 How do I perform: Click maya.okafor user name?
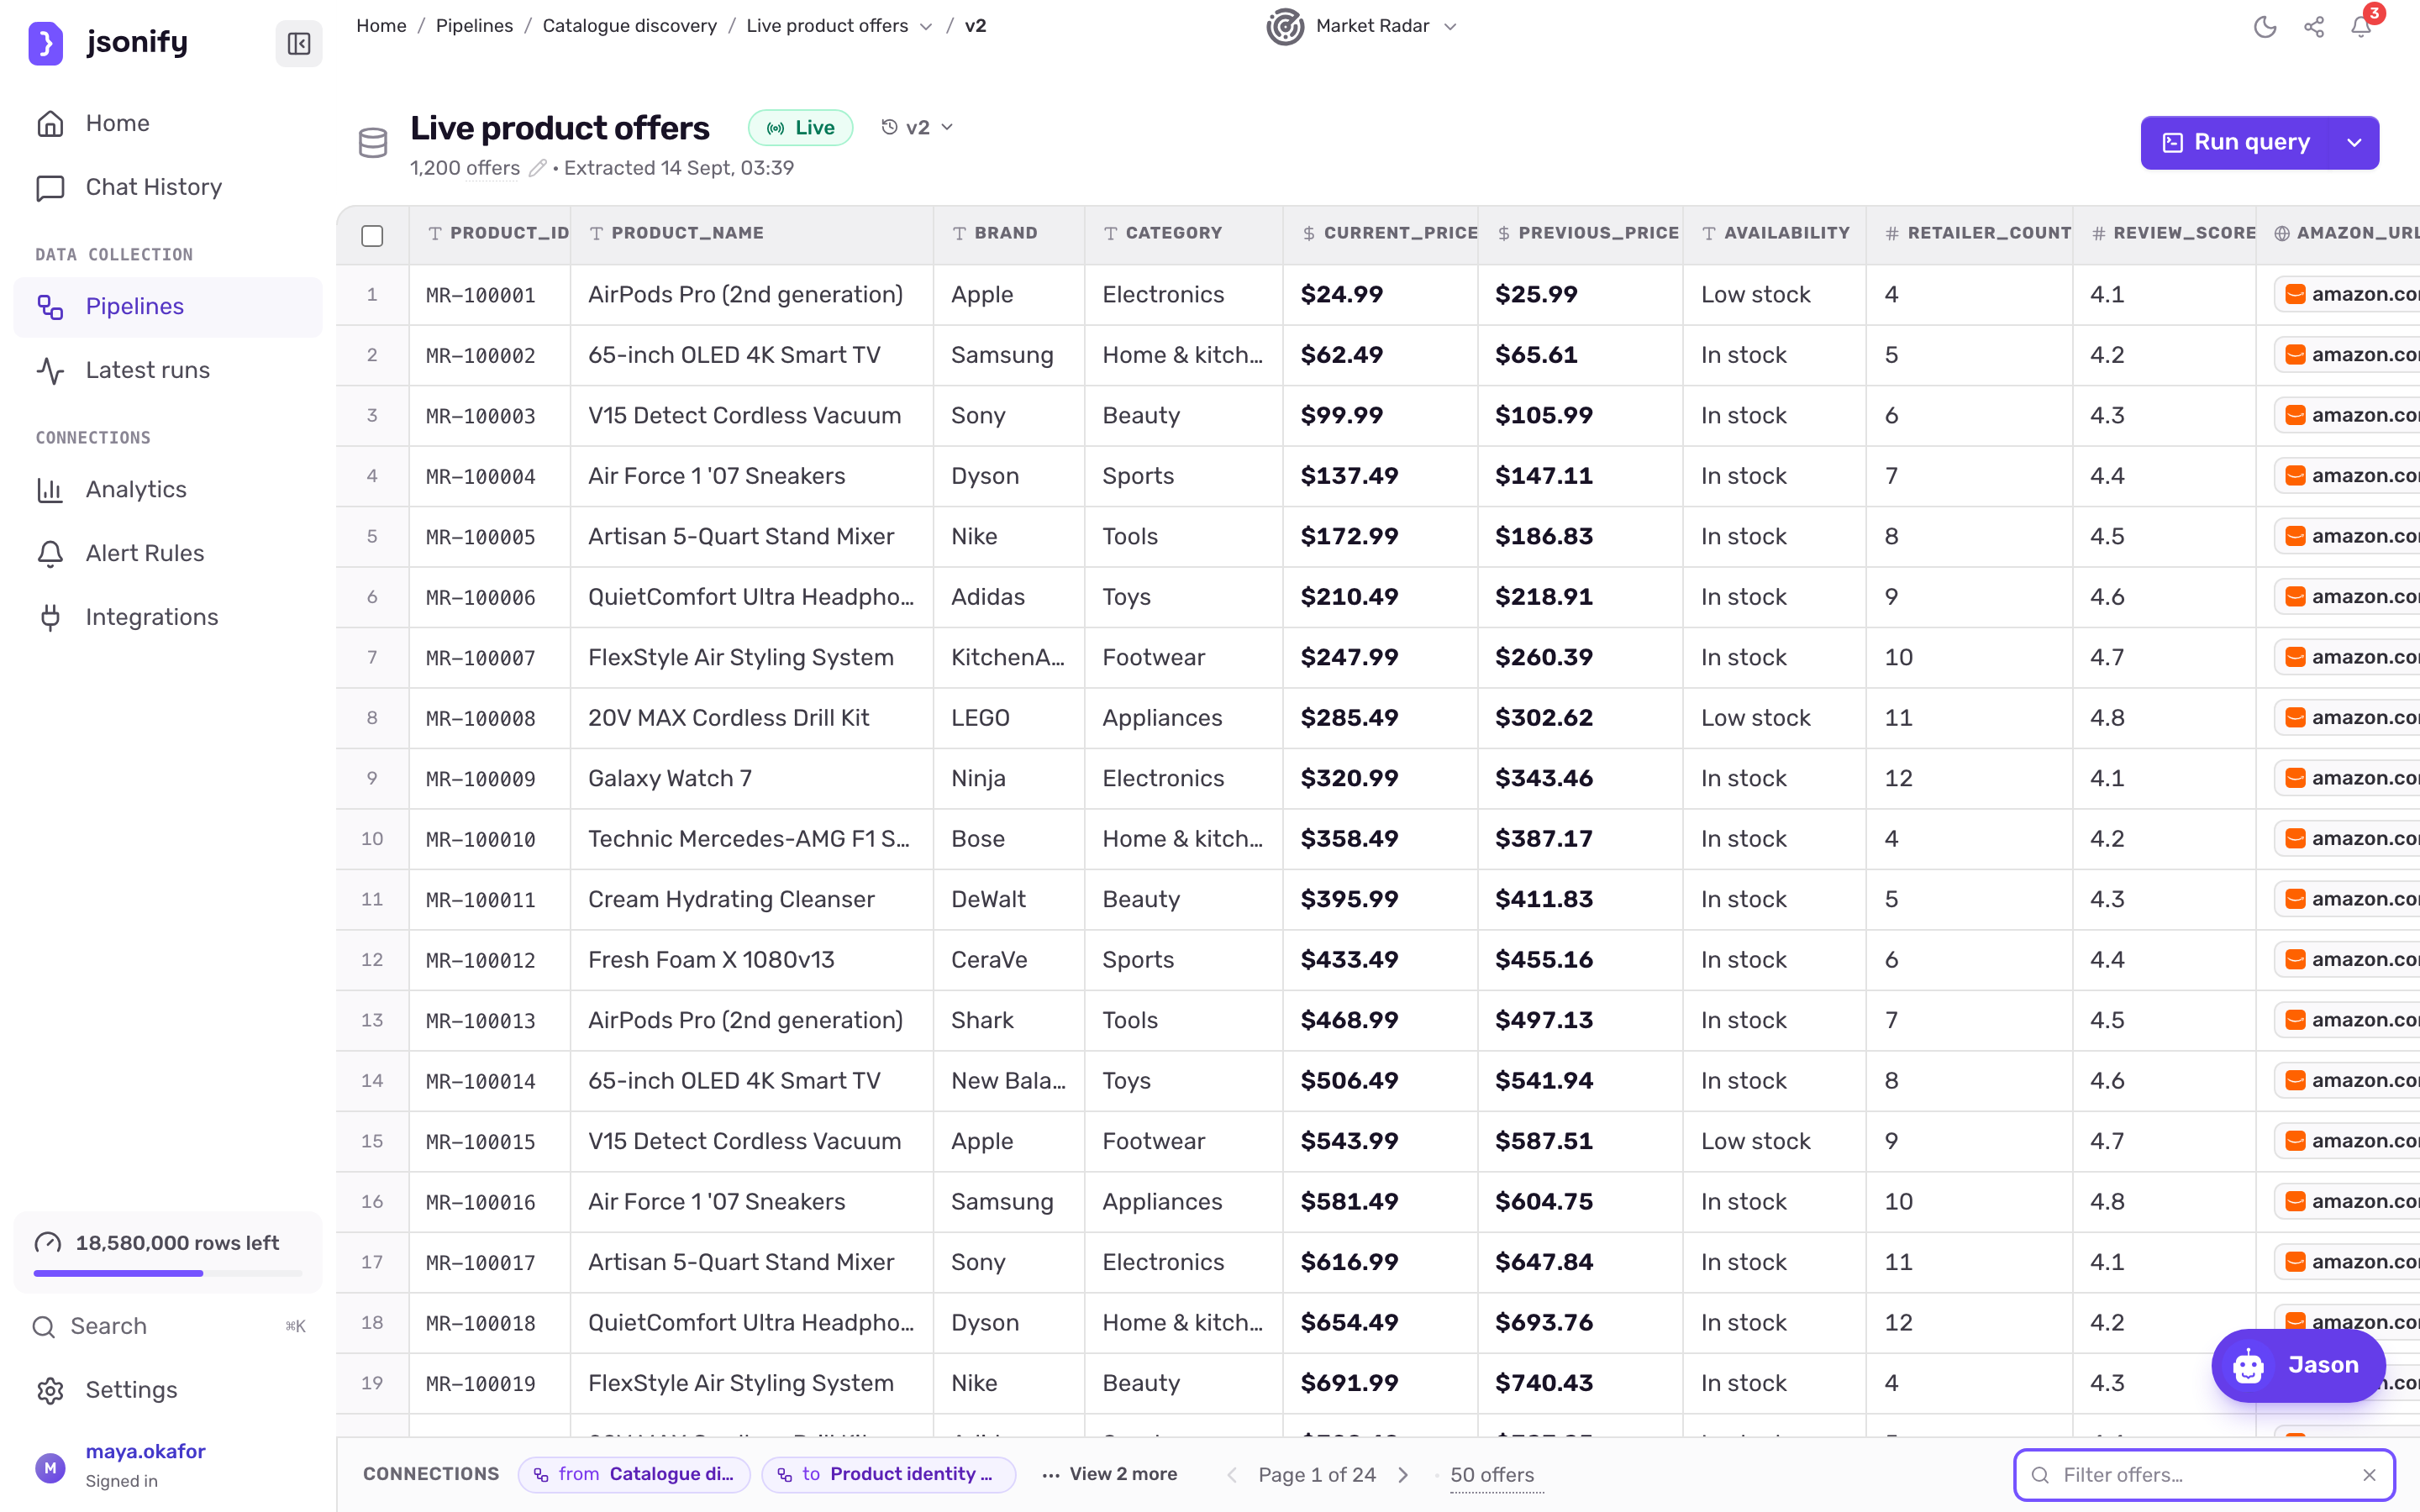click(x=145, y=1451)
